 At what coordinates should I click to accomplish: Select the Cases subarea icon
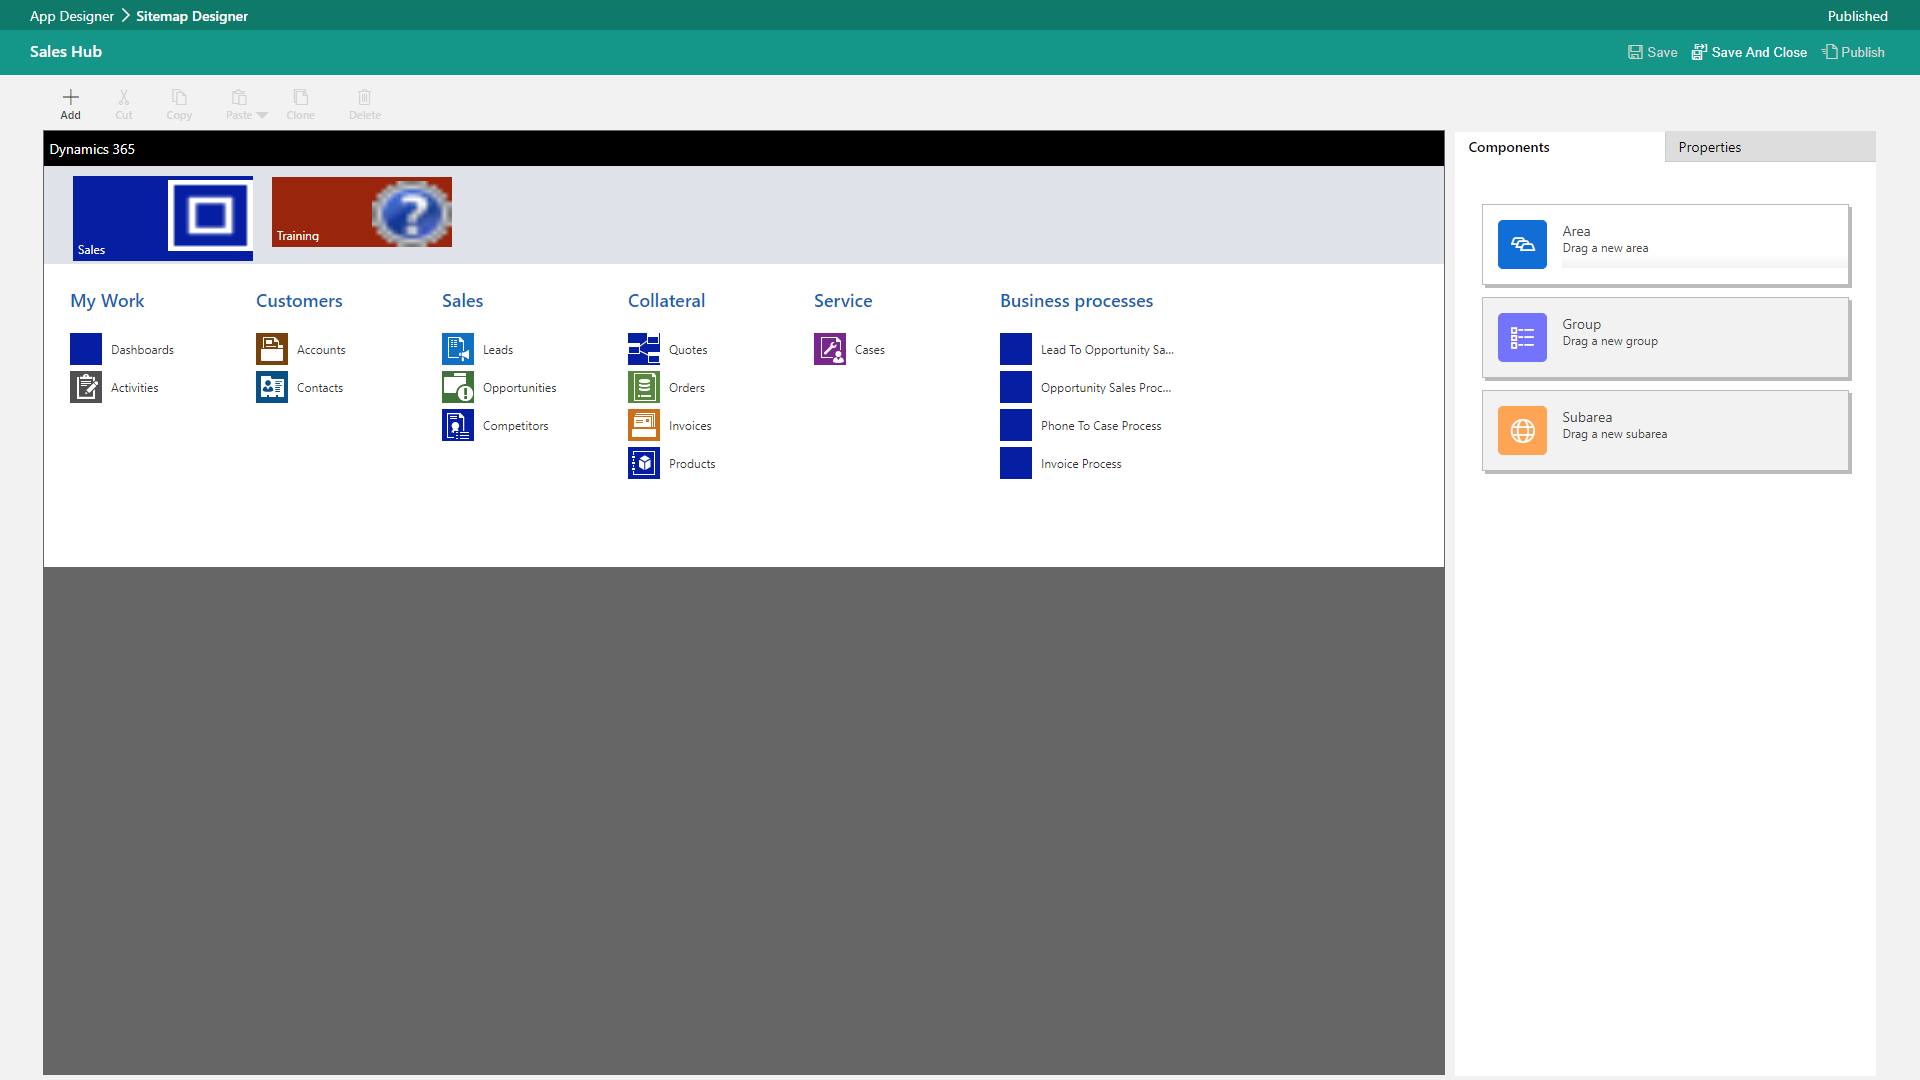[829, 348]
